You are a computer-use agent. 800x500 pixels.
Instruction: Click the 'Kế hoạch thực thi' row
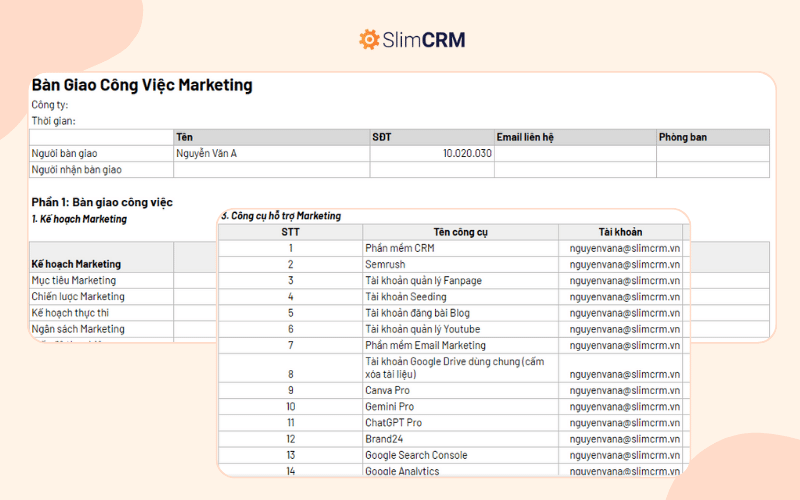70,313
